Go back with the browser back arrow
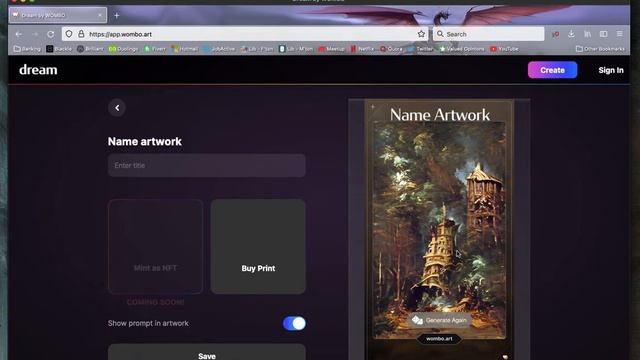Viewport: 640px width, 360px height. click(19, 34)
